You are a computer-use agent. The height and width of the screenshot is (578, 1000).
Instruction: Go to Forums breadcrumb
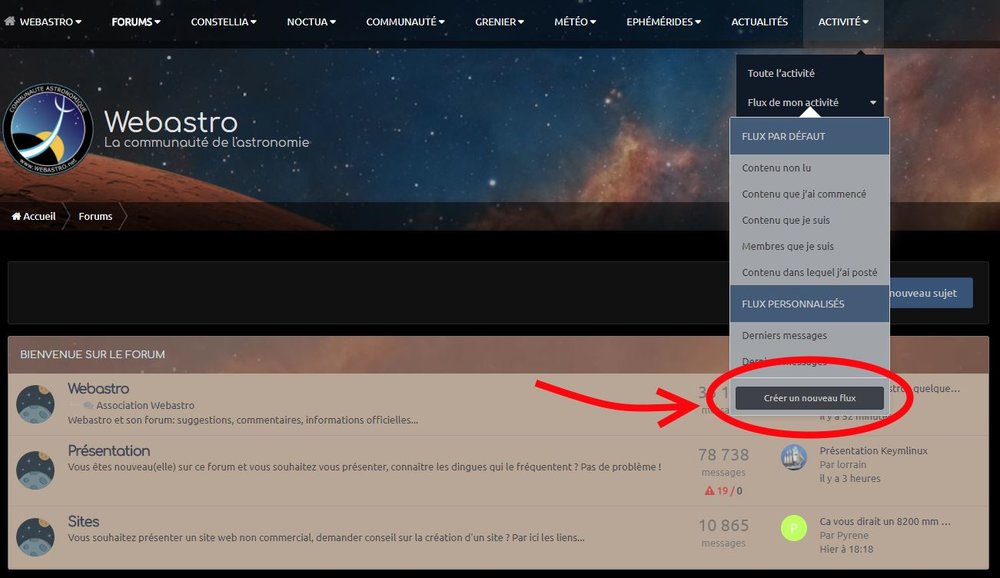pyautogui.click(x=95, y=216)
